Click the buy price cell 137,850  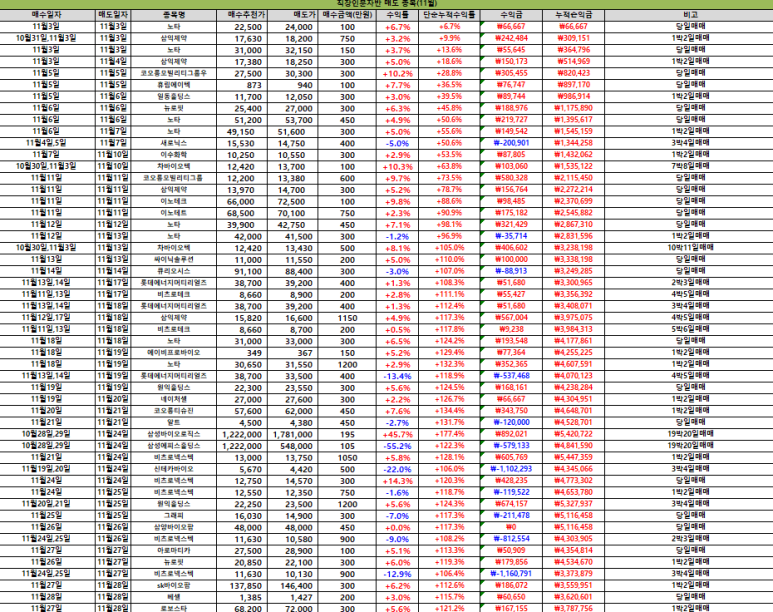[242, 585]
